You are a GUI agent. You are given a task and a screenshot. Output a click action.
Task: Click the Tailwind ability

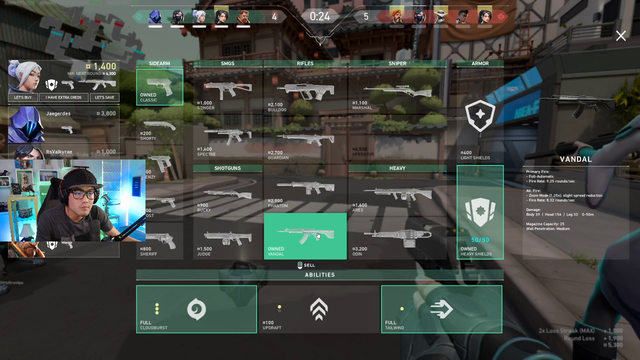(441, 309)
